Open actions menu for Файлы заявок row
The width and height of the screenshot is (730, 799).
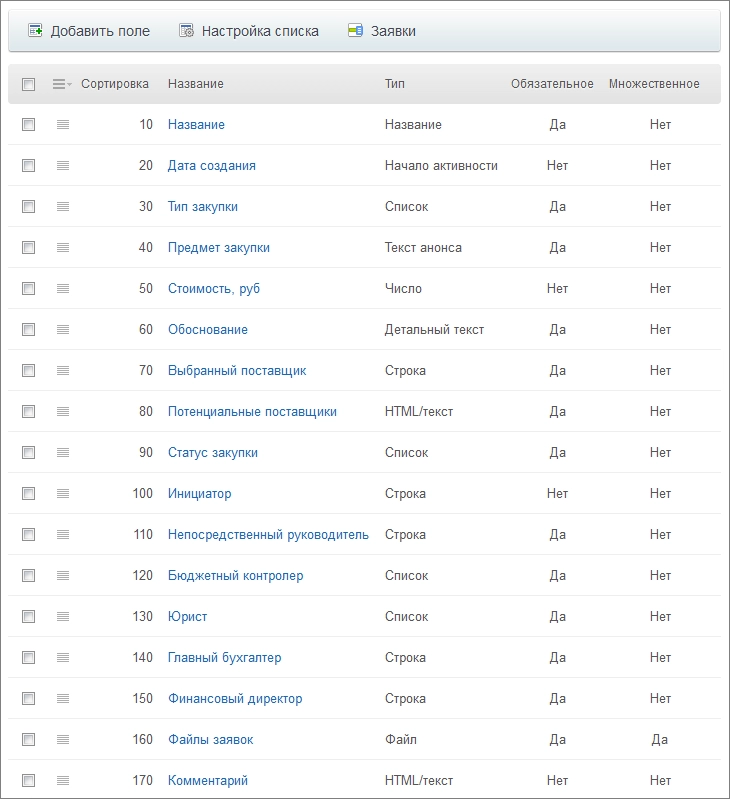(63, 740)
